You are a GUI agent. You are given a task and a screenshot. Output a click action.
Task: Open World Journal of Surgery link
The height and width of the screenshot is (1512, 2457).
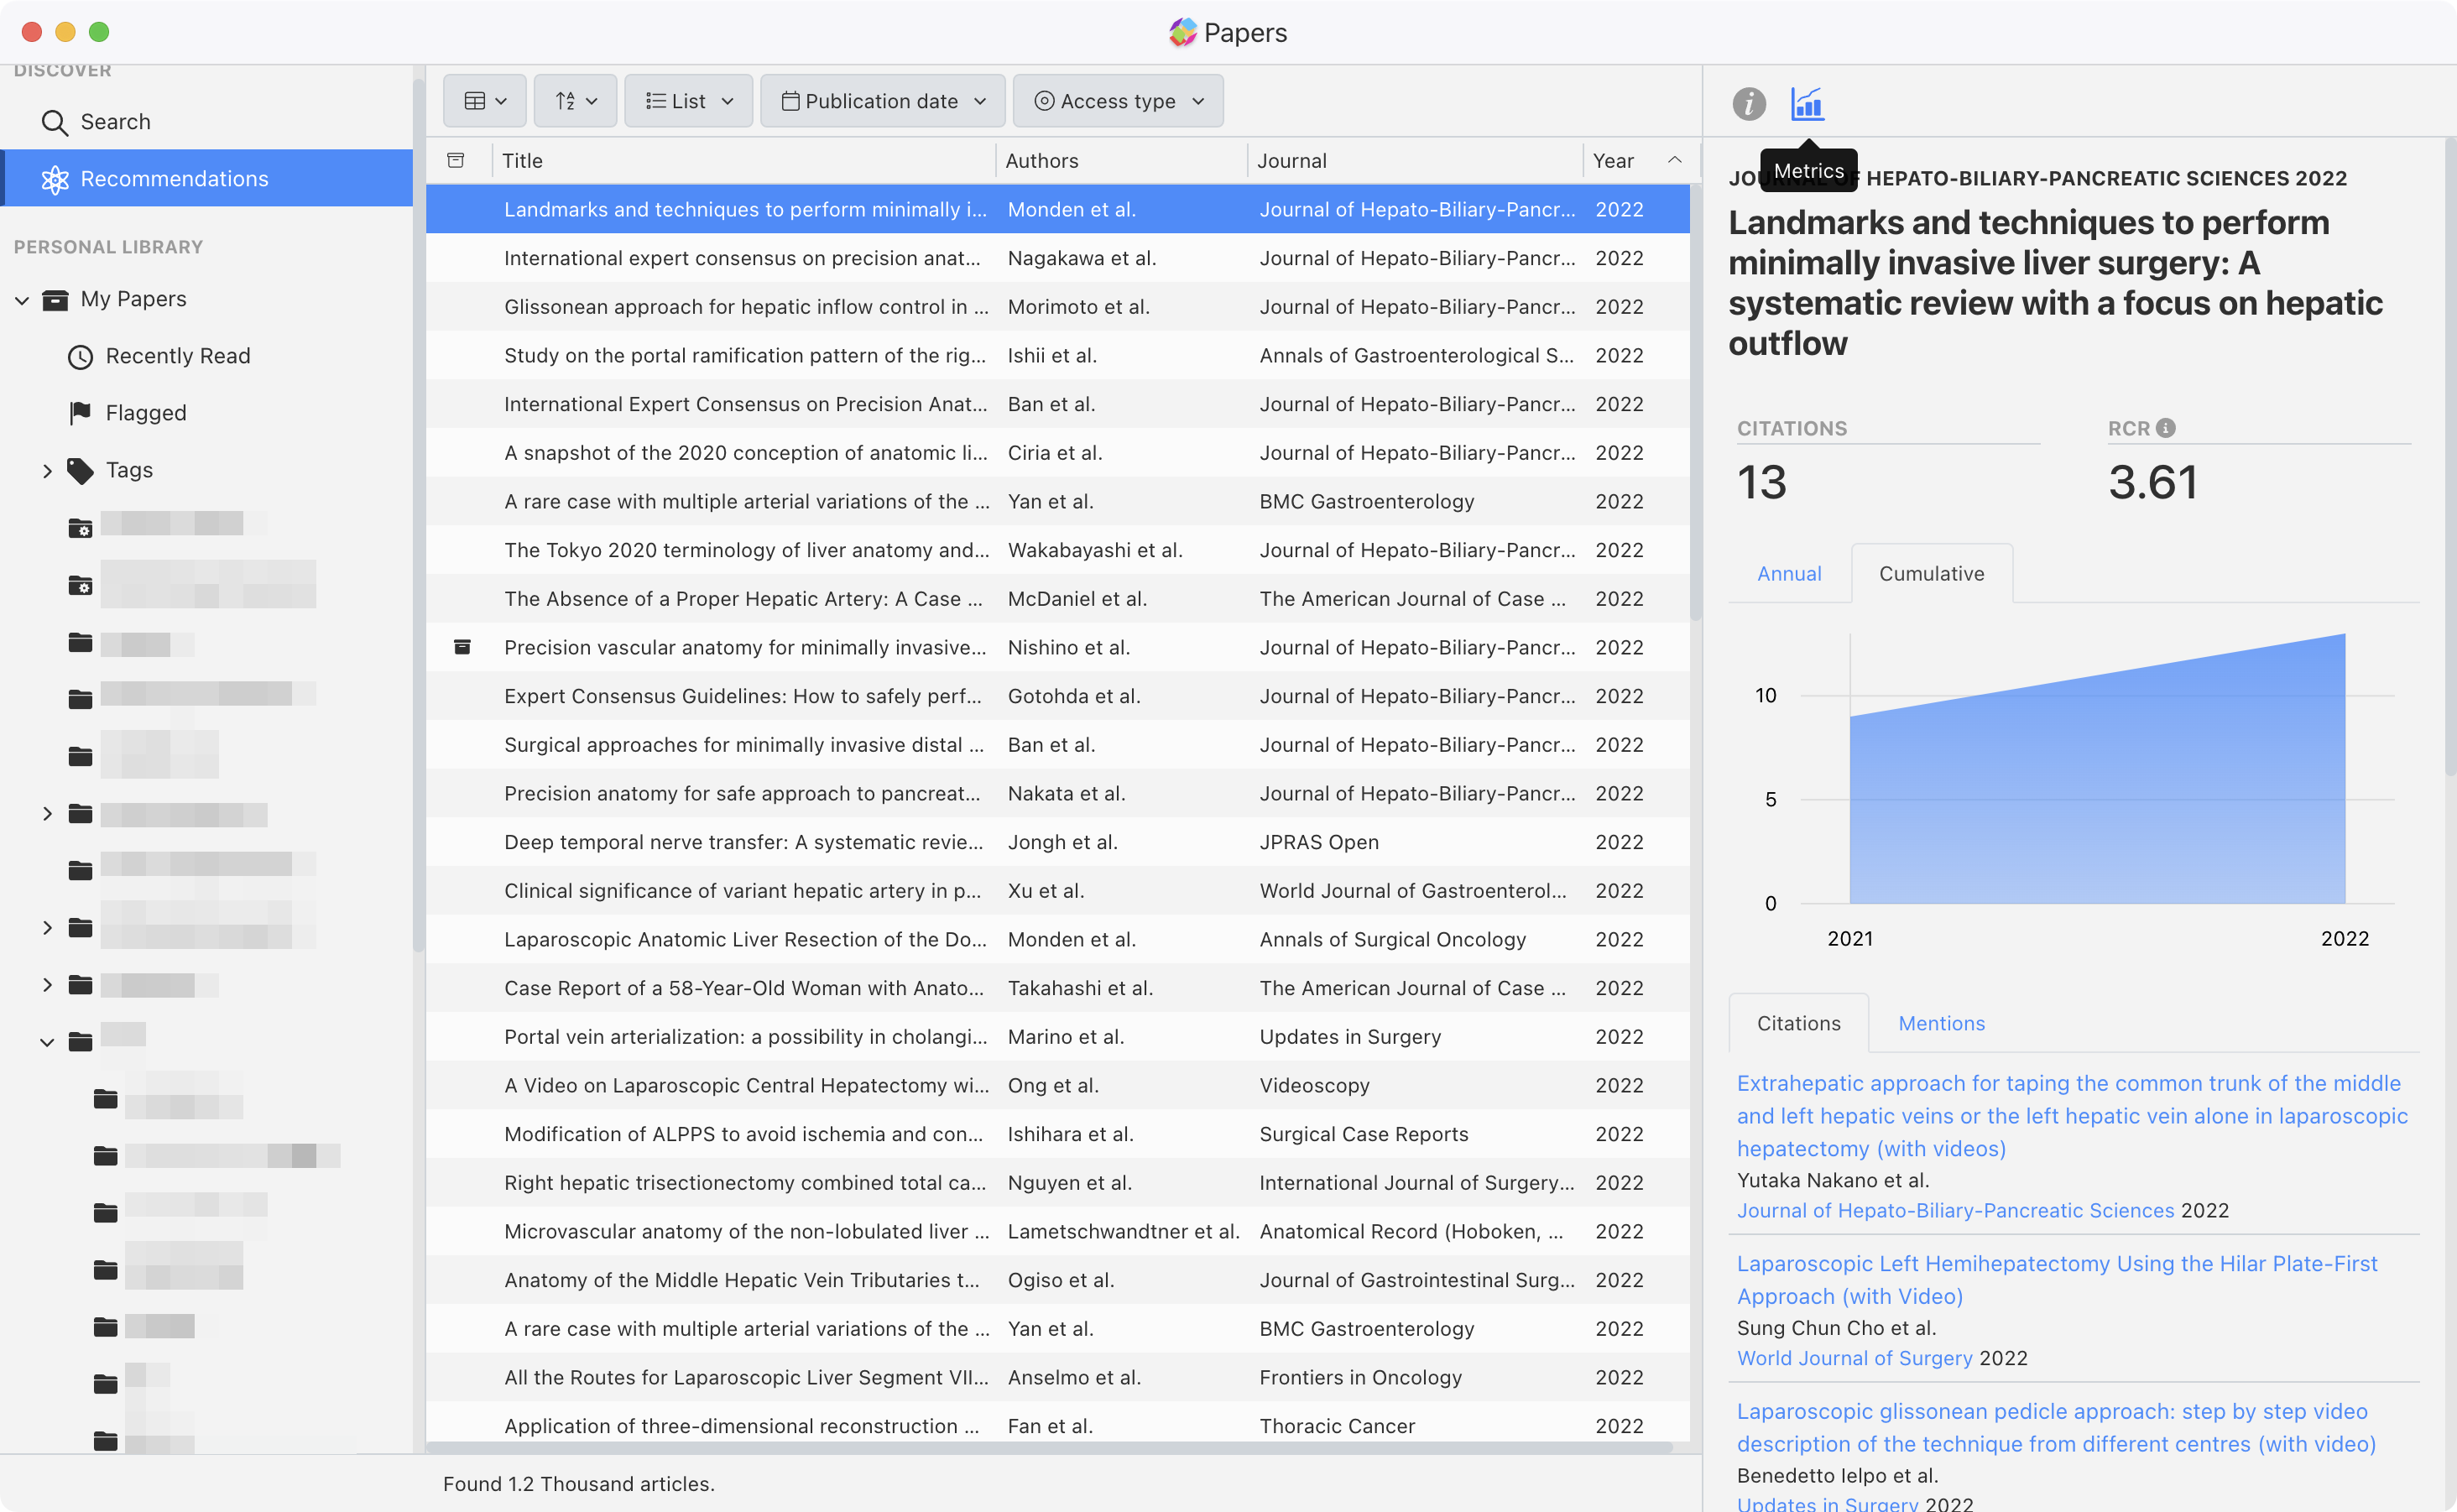(1854, 1358)
